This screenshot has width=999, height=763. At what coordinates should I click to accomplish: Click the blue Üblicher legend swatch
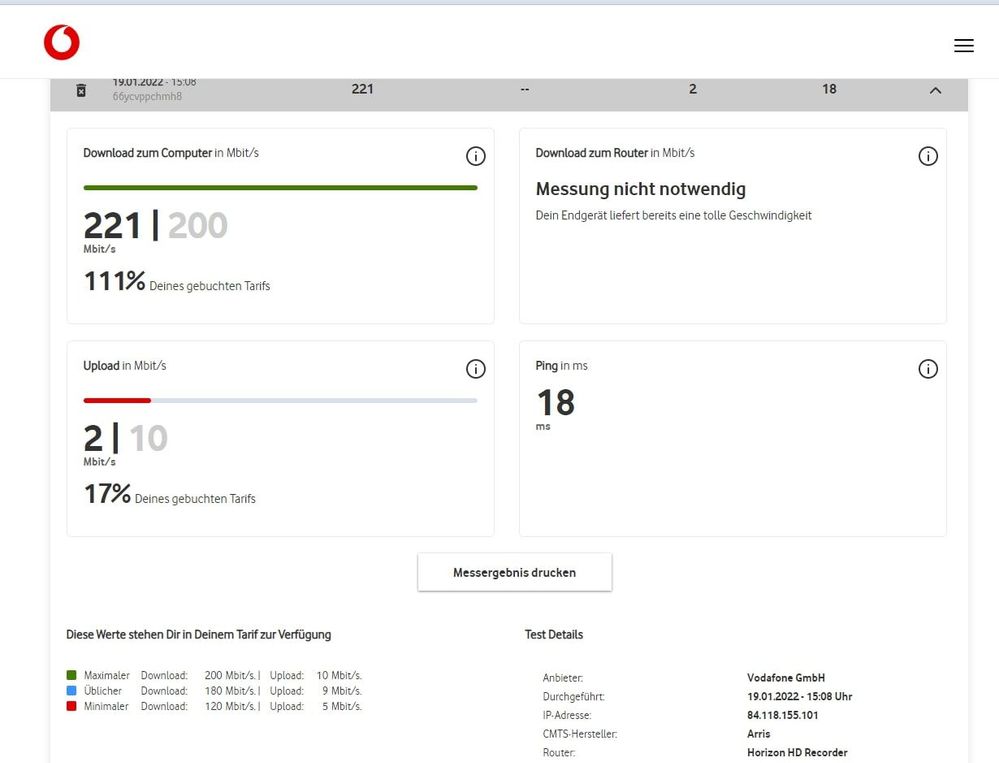[71, 690]
